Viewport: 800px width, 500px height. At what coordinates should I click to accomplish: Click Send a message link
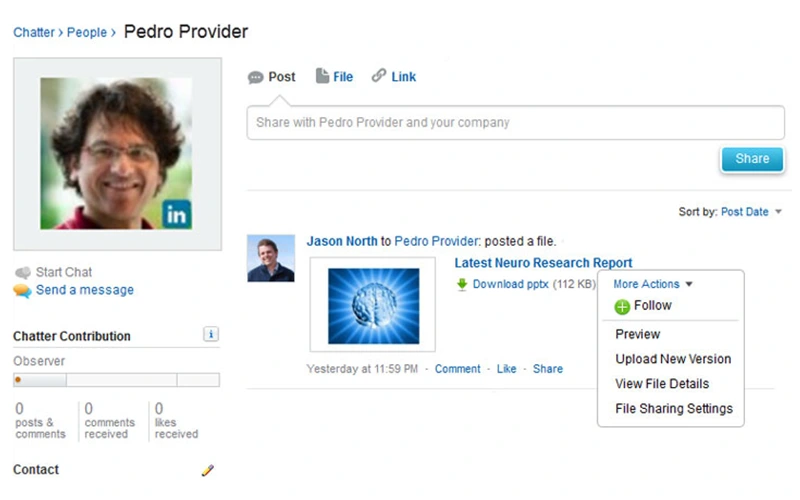[x=85, y=290]
